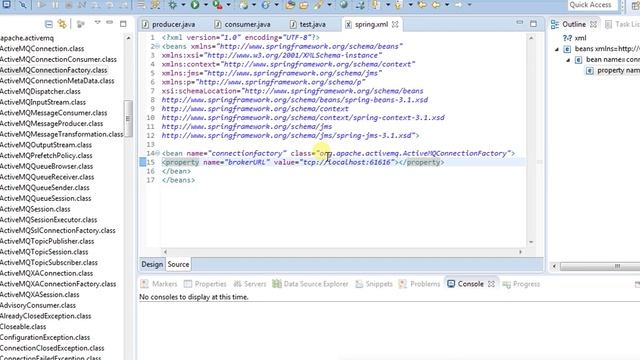Toggle Link with Editor in package explorer

[x=62, y=24]
